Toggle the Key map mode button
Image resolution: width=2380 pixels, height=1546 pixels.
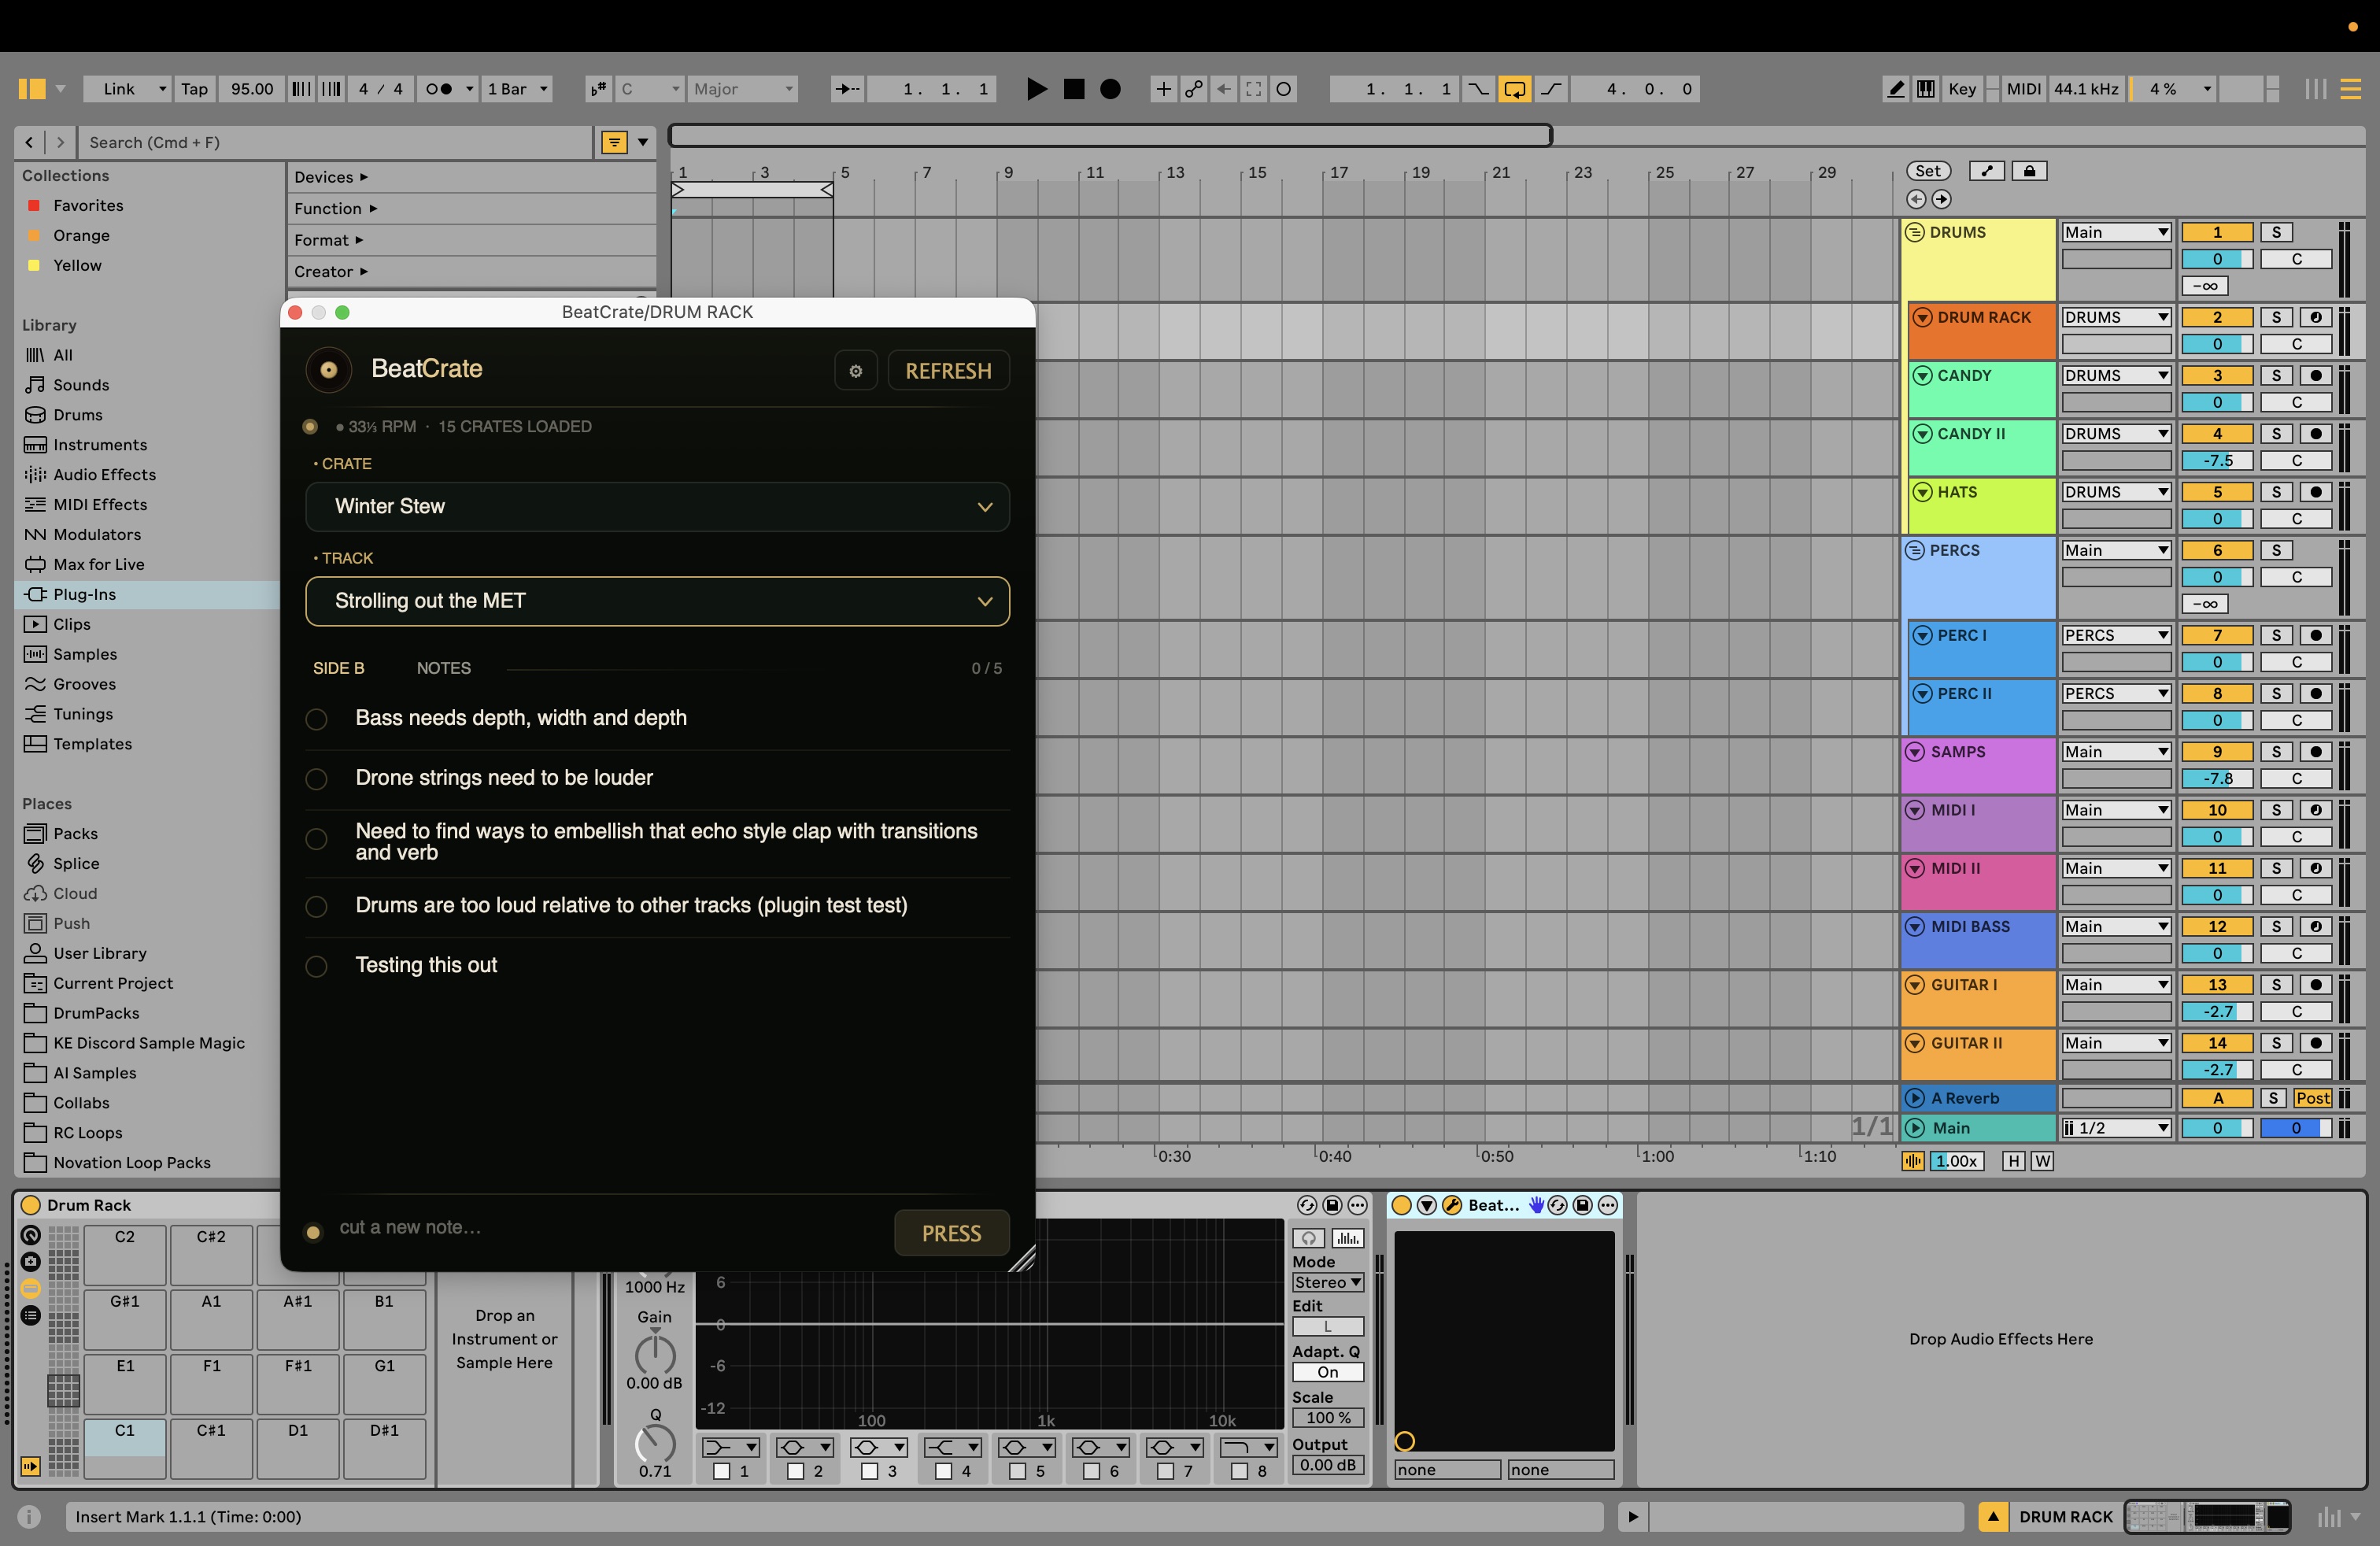pyautogui.click(x=1962, y=89)
